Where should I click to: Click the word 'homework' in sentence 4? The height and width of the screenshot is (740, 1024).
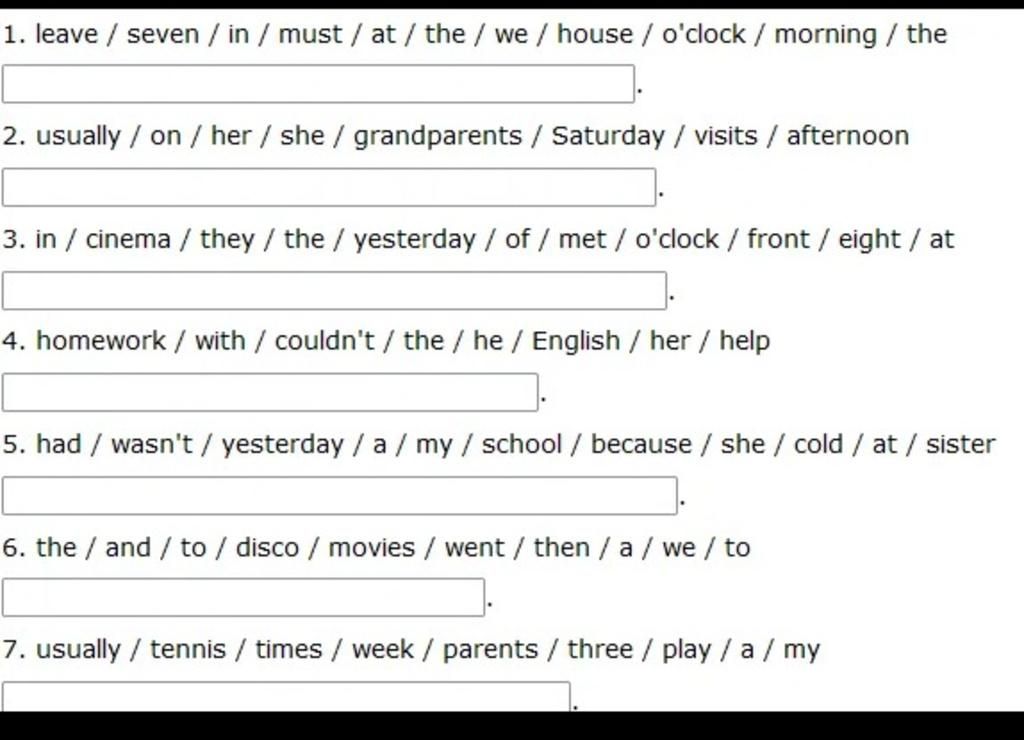tap(101, 341)
